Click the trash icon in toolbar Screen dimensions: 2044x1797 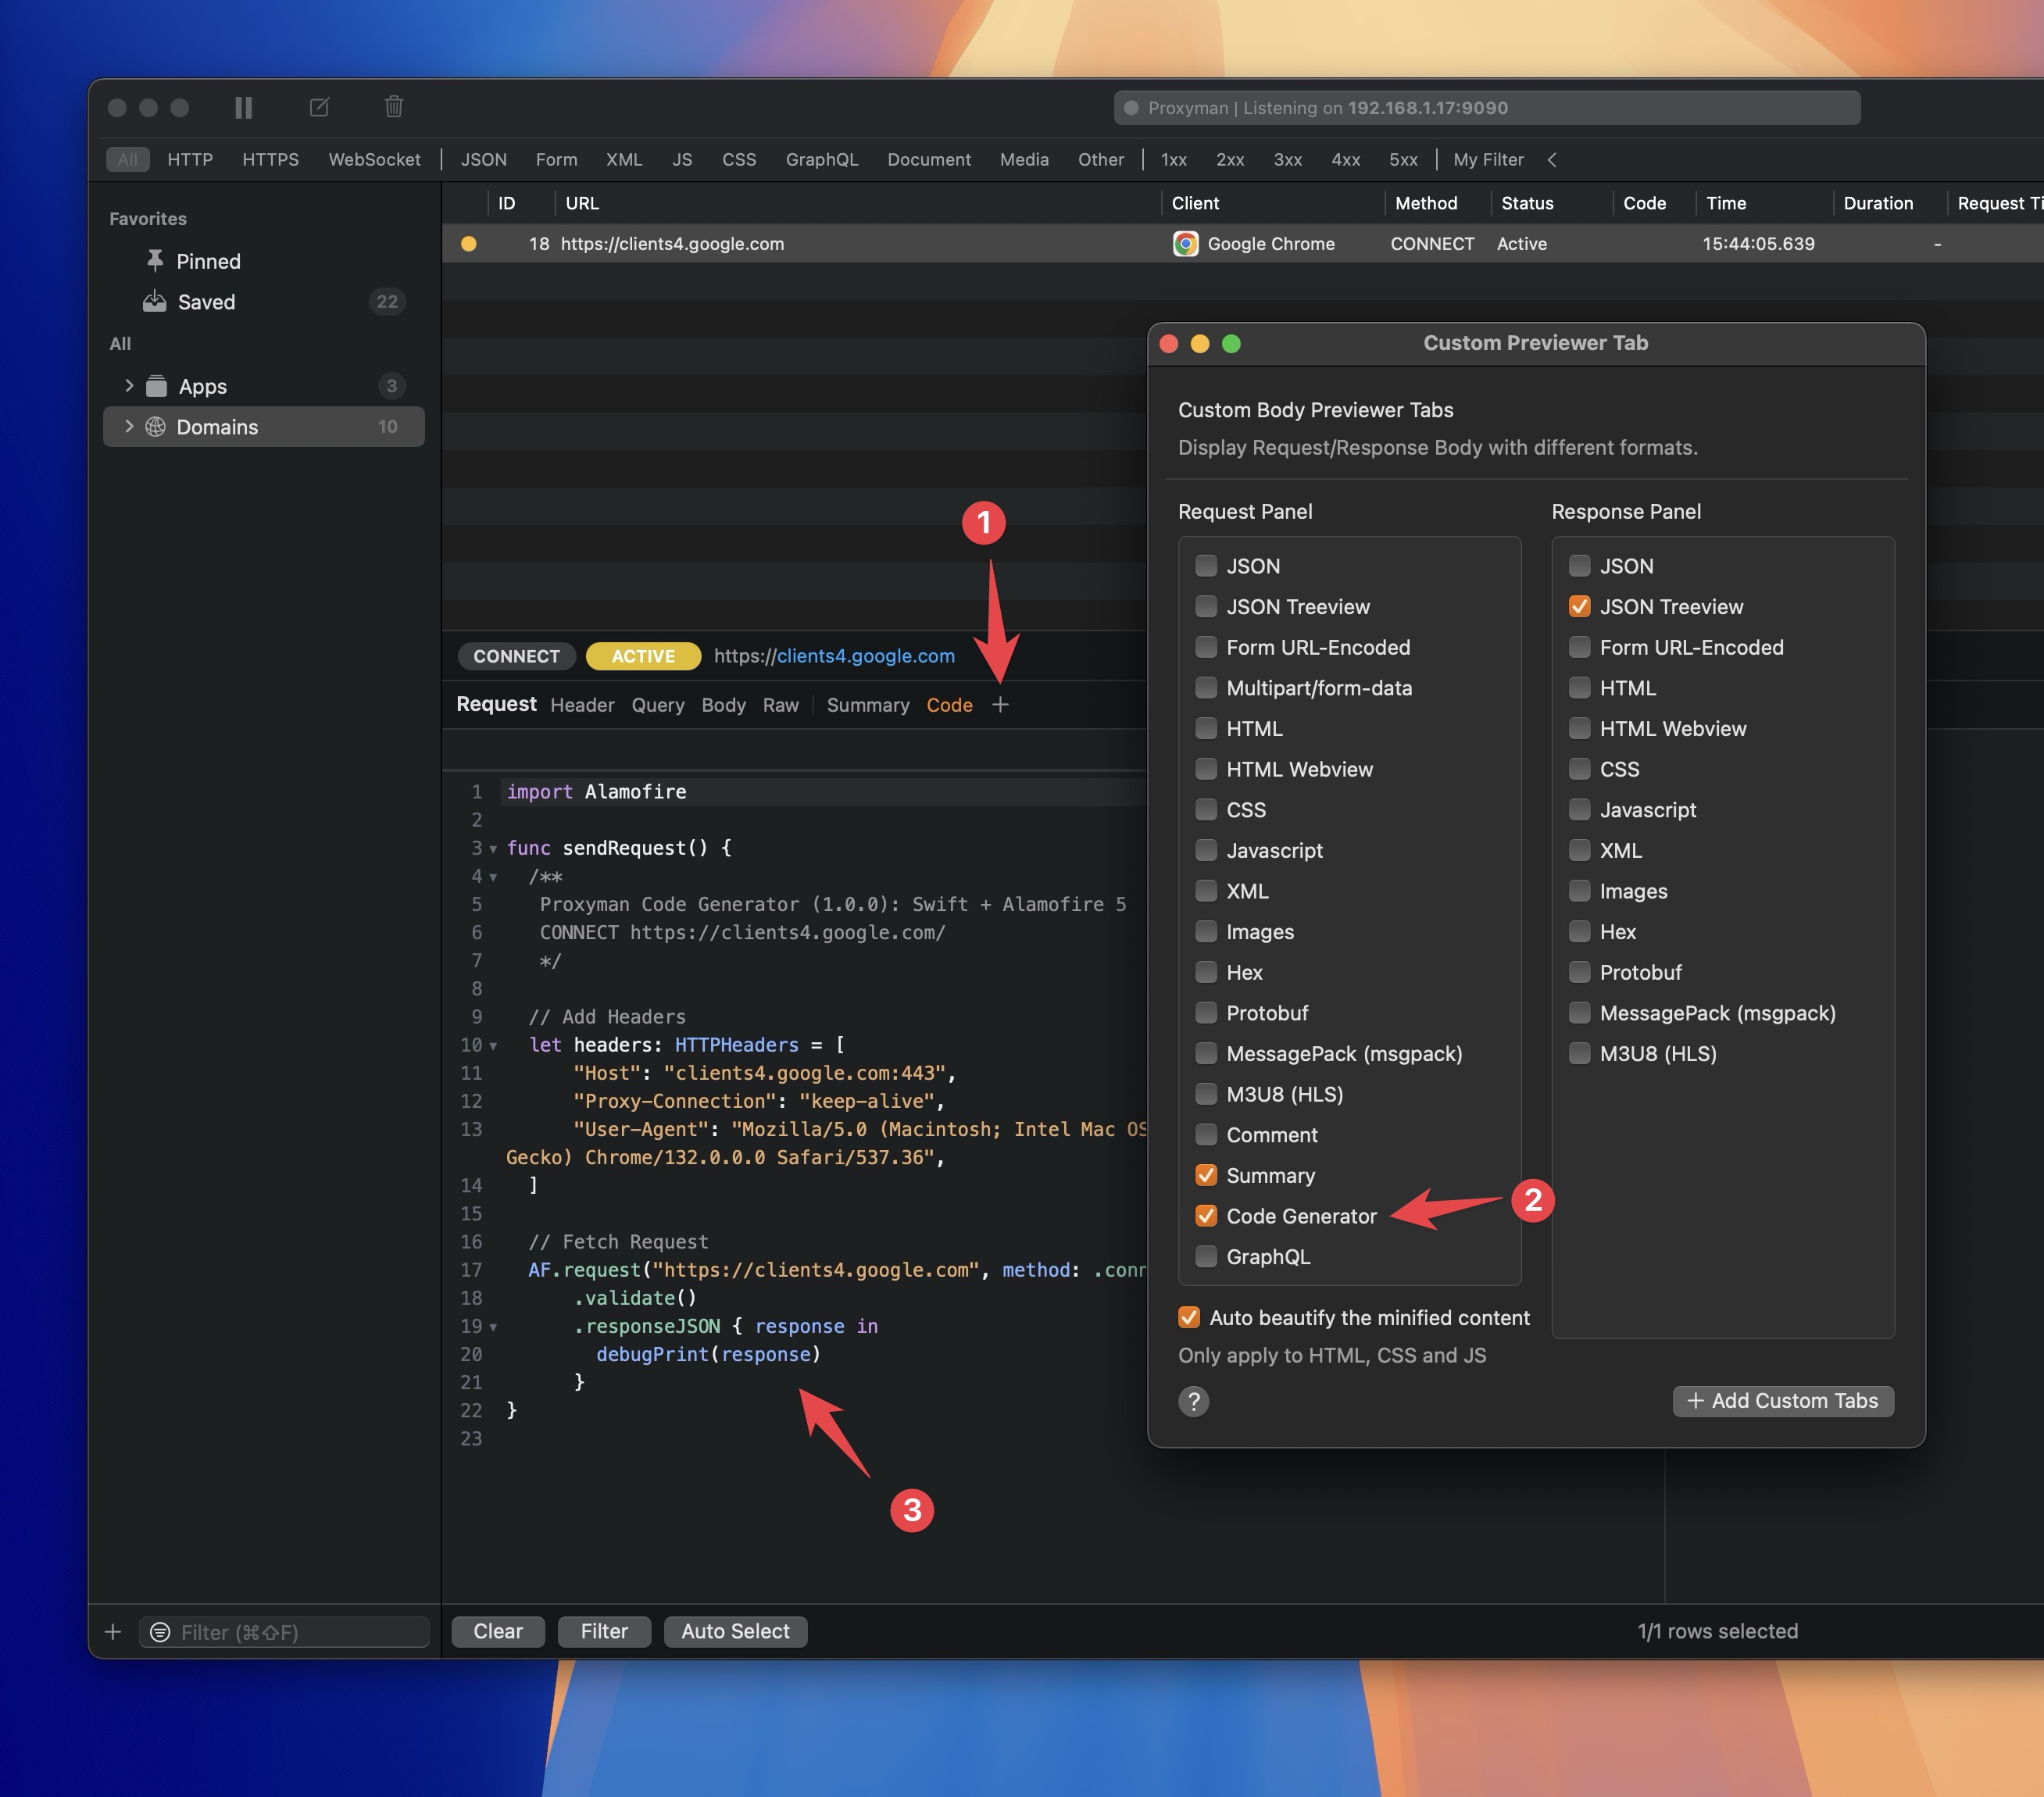pyautogui.click(x=394, y=106)
